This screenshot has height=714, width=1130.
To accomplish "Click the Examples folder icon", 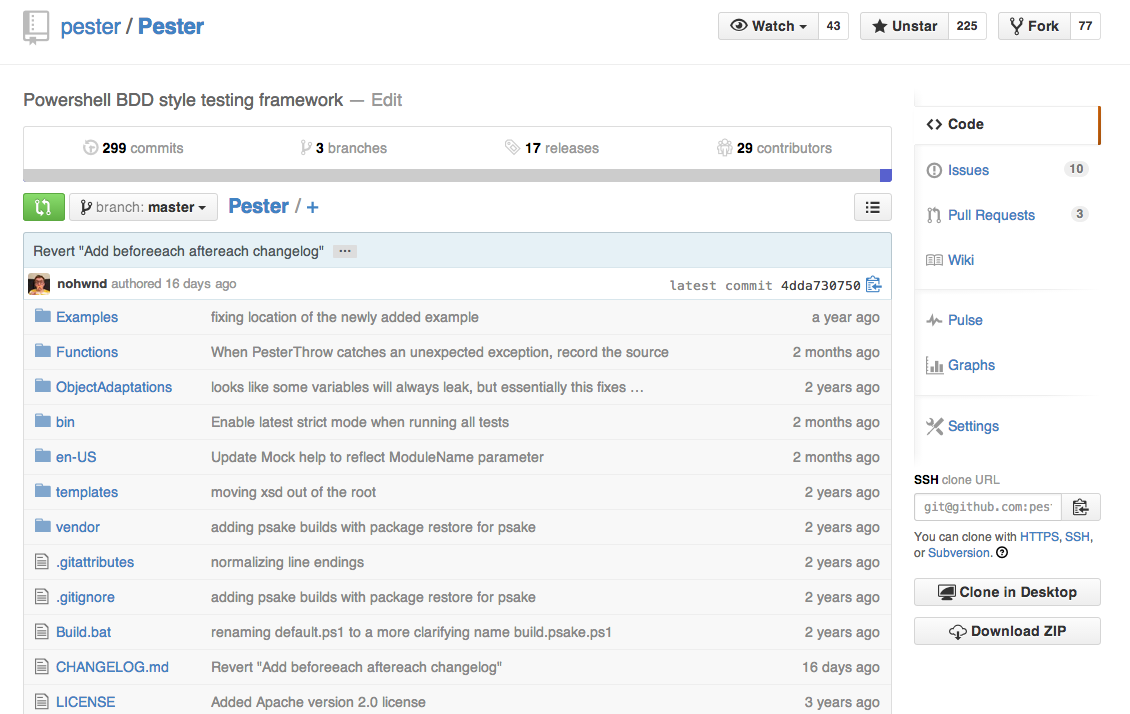I will pyautogui.click(x=43, y=316).
